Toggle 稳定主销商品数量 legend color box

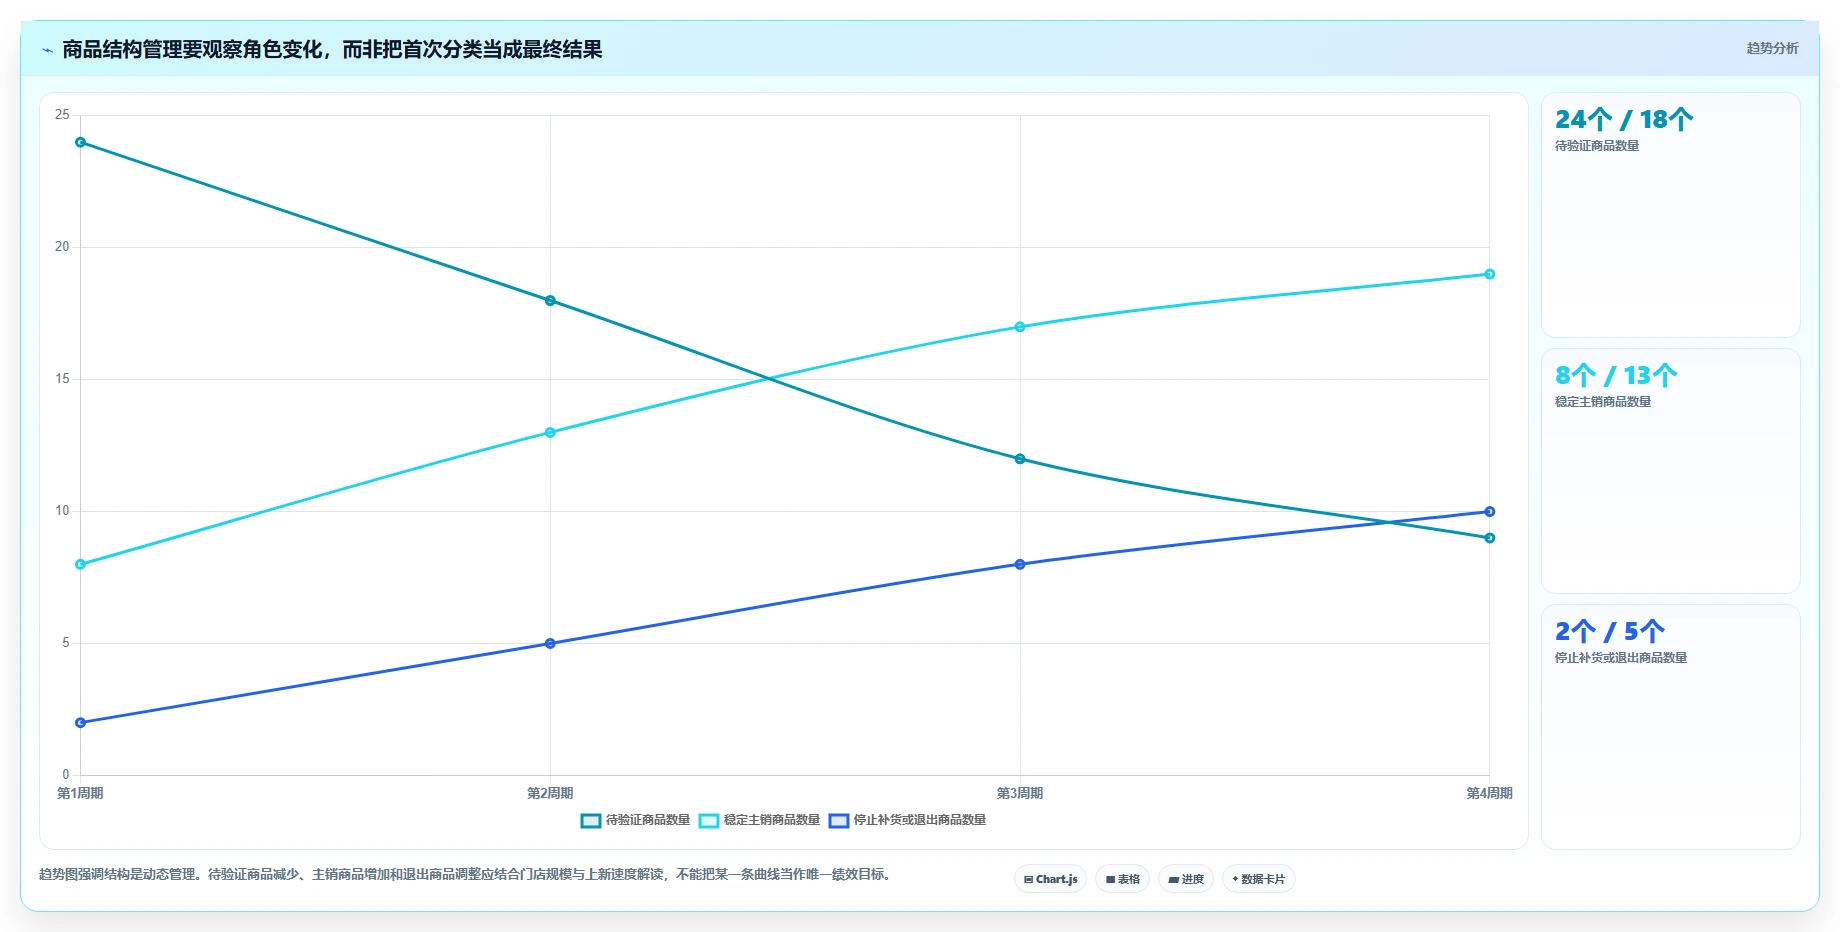[x=709, y=821]
